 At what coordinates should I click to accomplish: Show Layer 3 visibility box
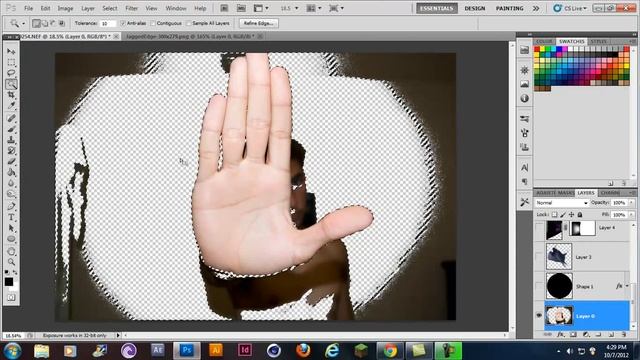(539, 257)
